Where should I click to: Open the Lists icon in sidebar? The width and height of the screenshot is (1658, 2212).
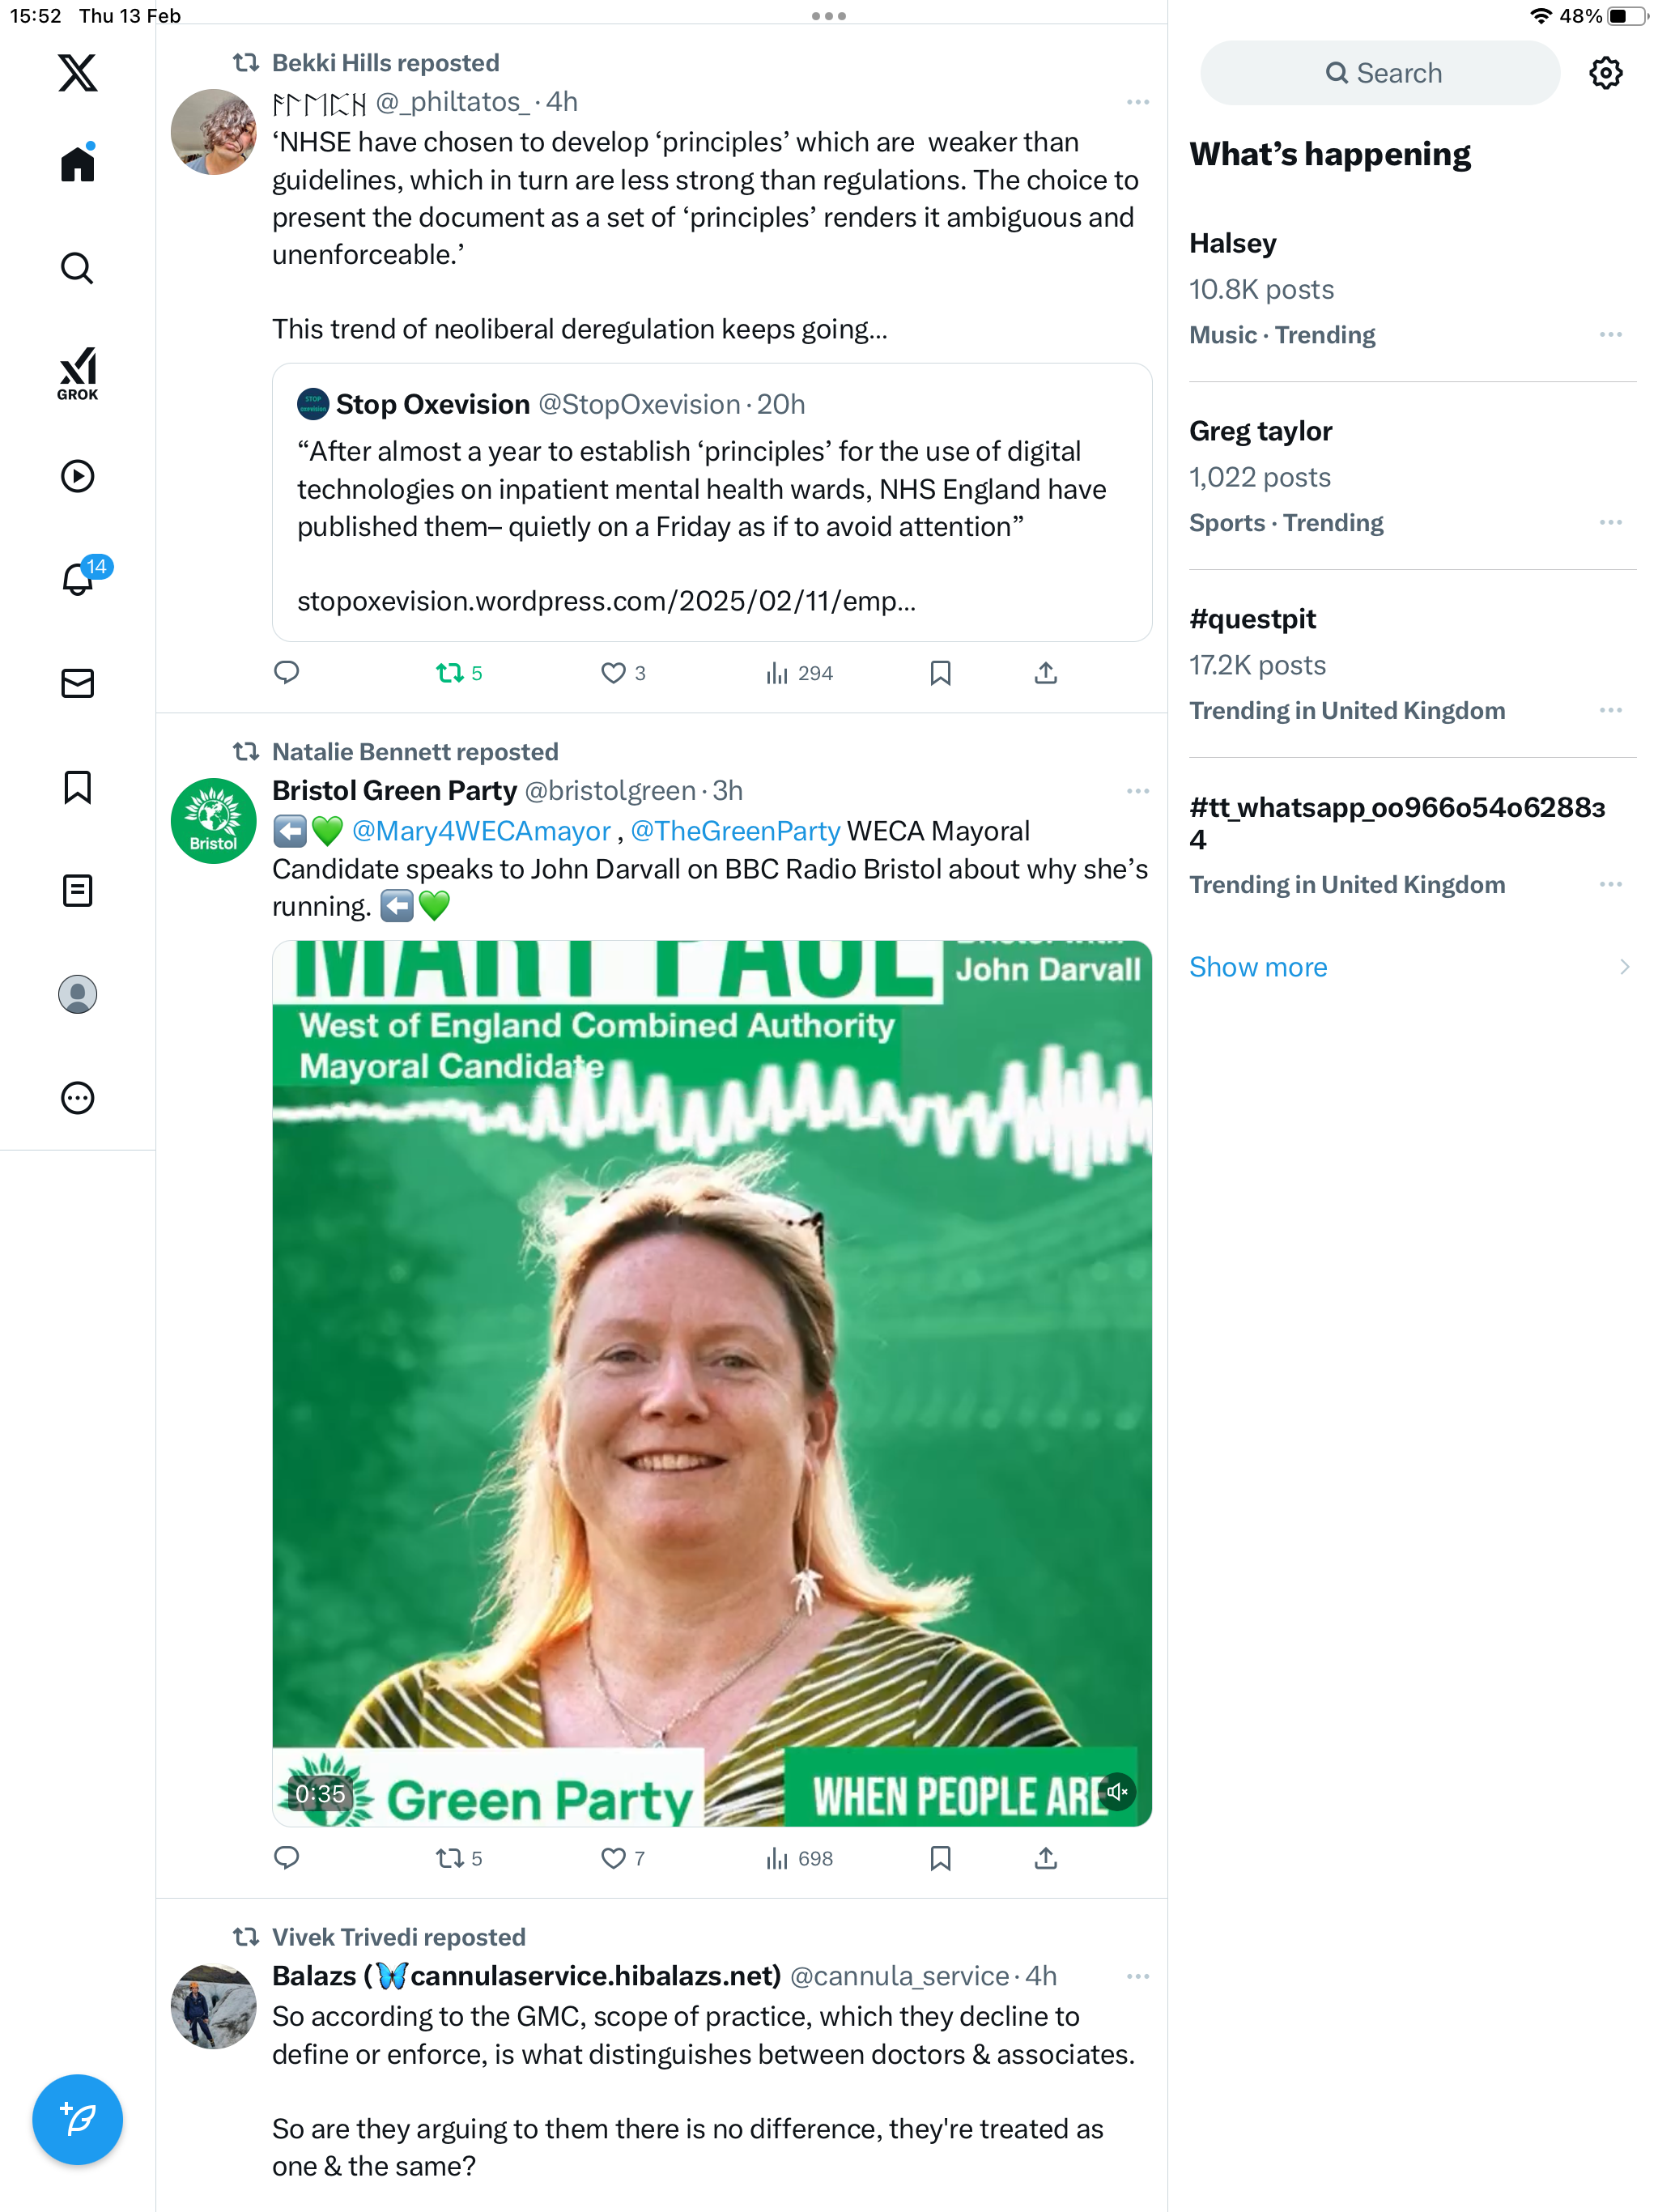click(77, 890)
